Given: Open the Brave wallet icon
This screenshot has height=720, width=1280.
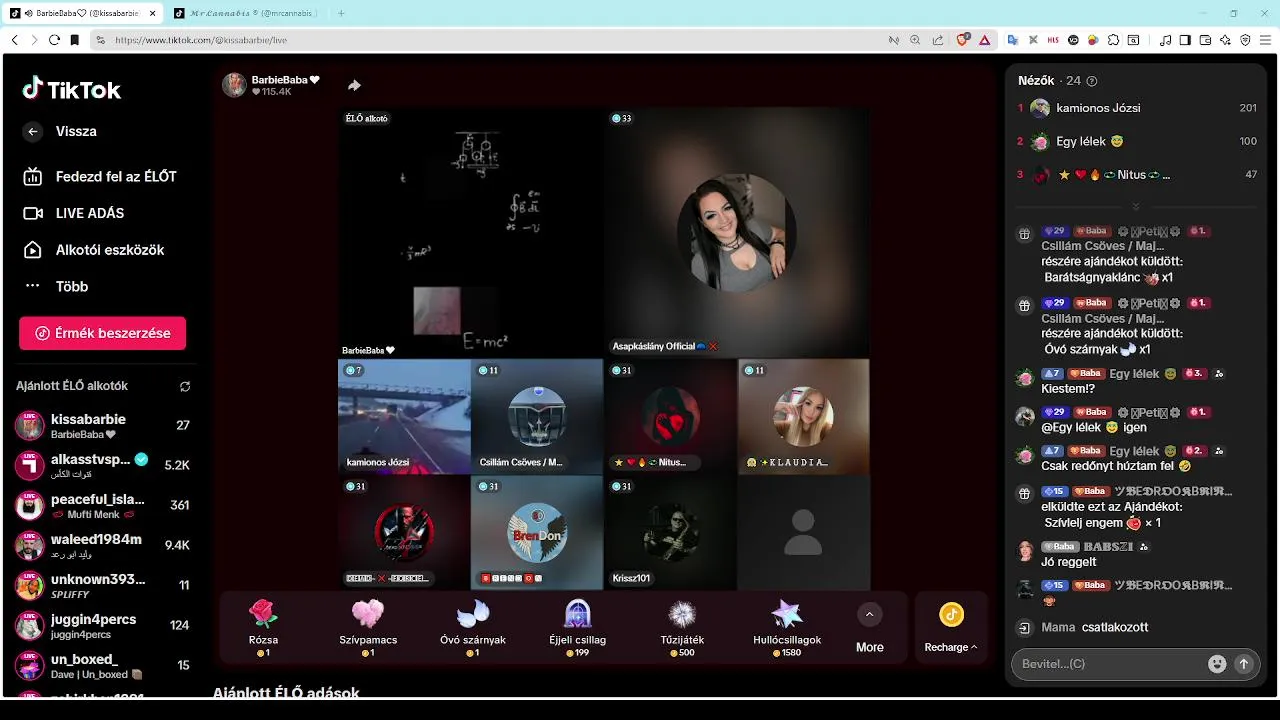Looking at the screenshot, I should [x=1205, y=40].
